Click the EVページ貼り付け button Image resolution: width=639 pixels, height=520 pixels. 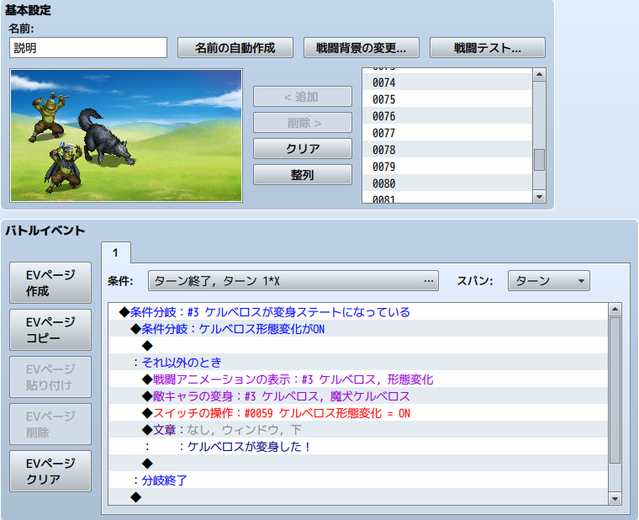51,377
